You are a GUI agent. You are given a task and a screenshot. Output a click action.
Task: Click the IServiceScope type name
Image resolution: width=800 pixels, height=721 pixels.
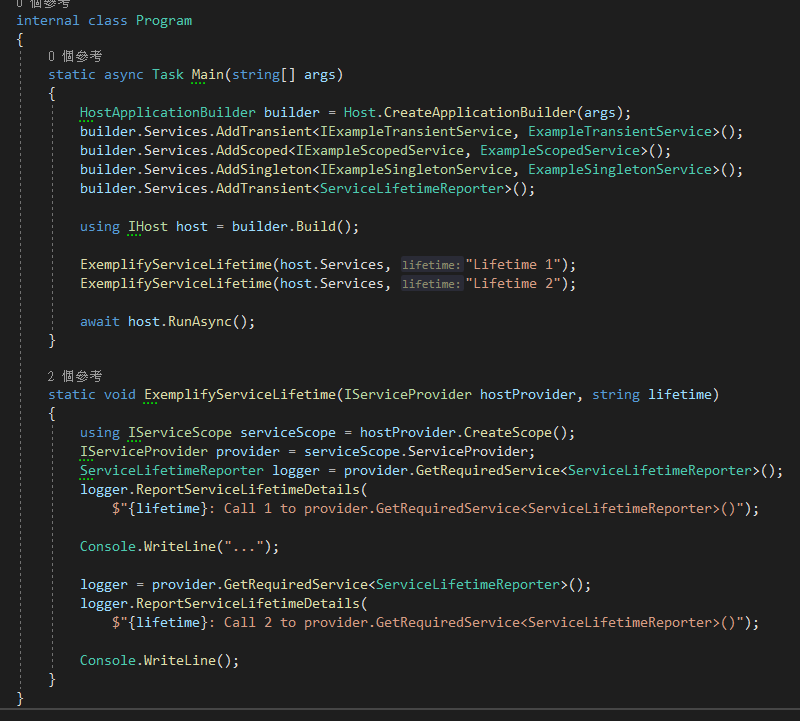[180, 433]
